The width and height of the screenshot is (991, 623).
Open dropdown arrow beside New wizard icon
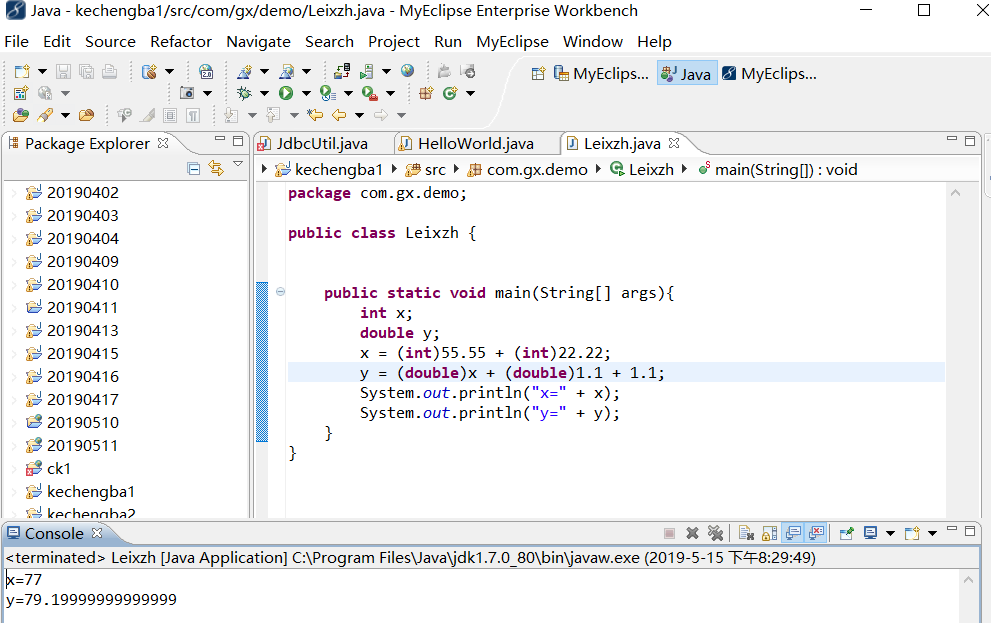point(42,71)
